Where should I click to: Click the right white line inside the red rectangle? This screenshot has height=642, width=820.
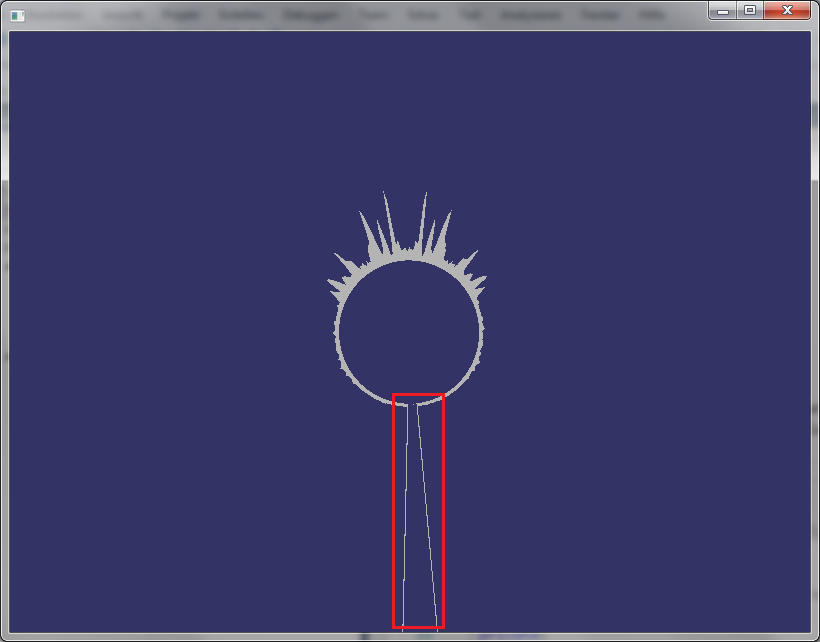coord(427,510)
